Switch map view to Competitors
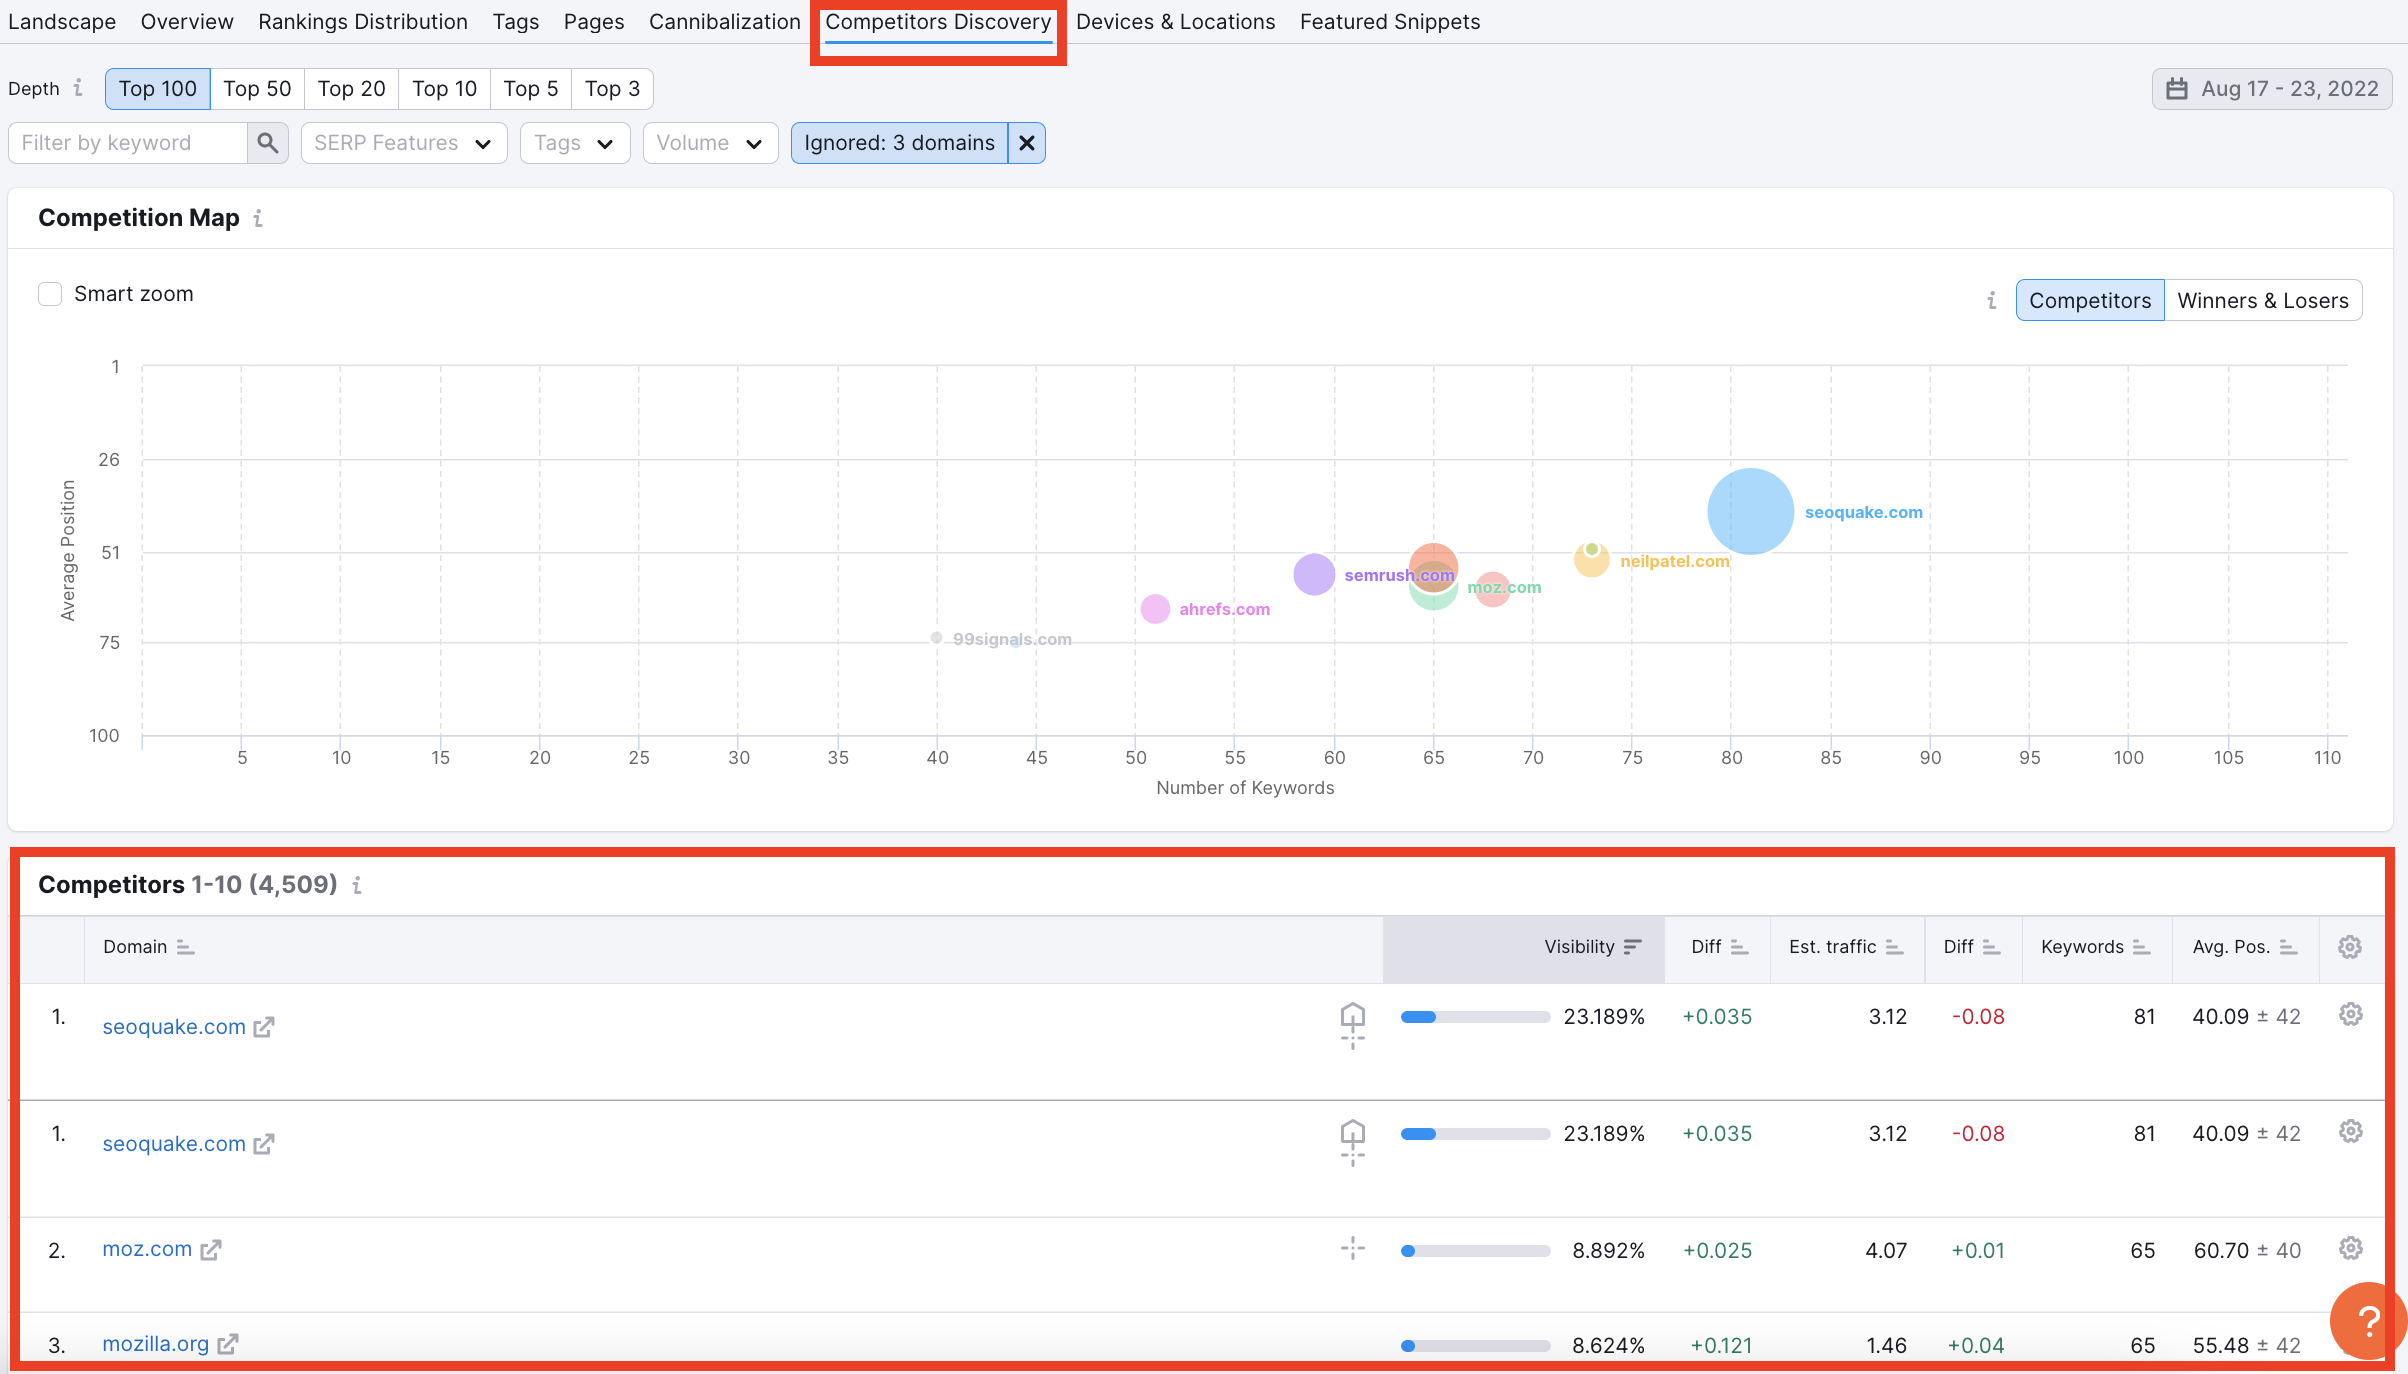This screenshot has width=2408, height=1374. click(x=2090, y=301)
